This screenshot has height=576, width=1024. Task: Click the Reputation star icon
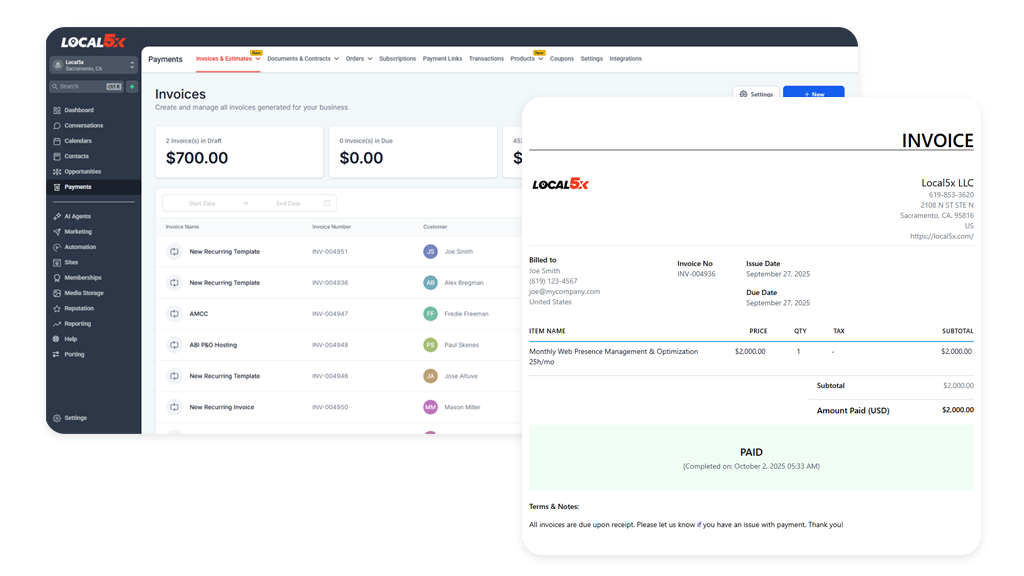pos(56,309)
